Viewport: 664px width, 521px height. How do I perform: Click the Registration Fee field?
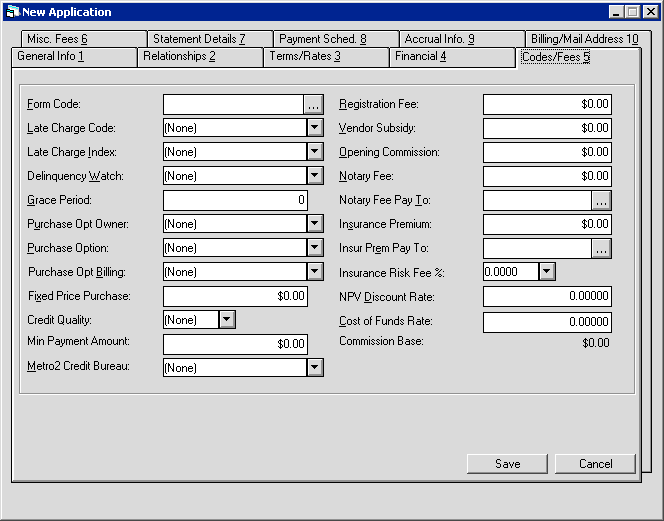tap(547, 104)
